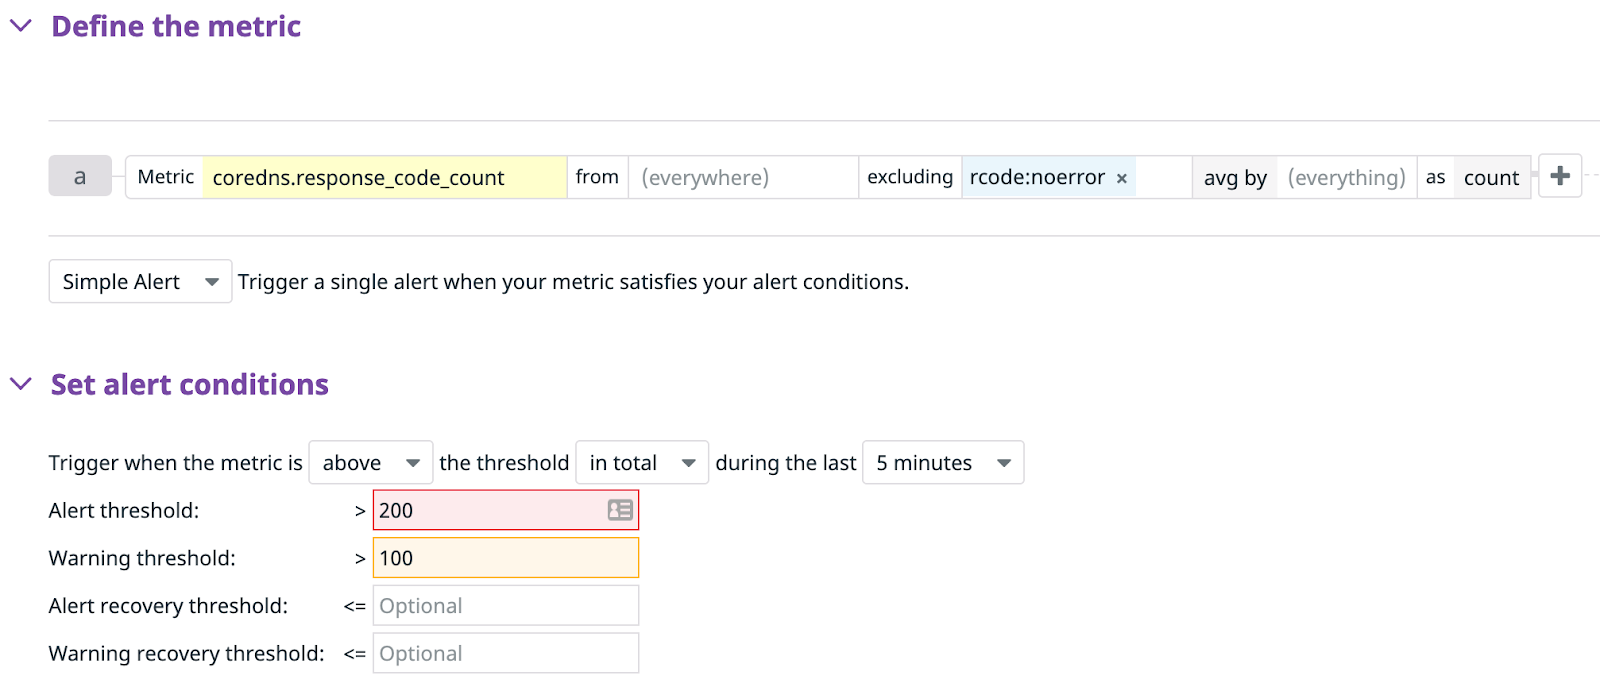The image size is (1600, 691).
Task: Open the Simple Alert dropdown
Action: 140,282
